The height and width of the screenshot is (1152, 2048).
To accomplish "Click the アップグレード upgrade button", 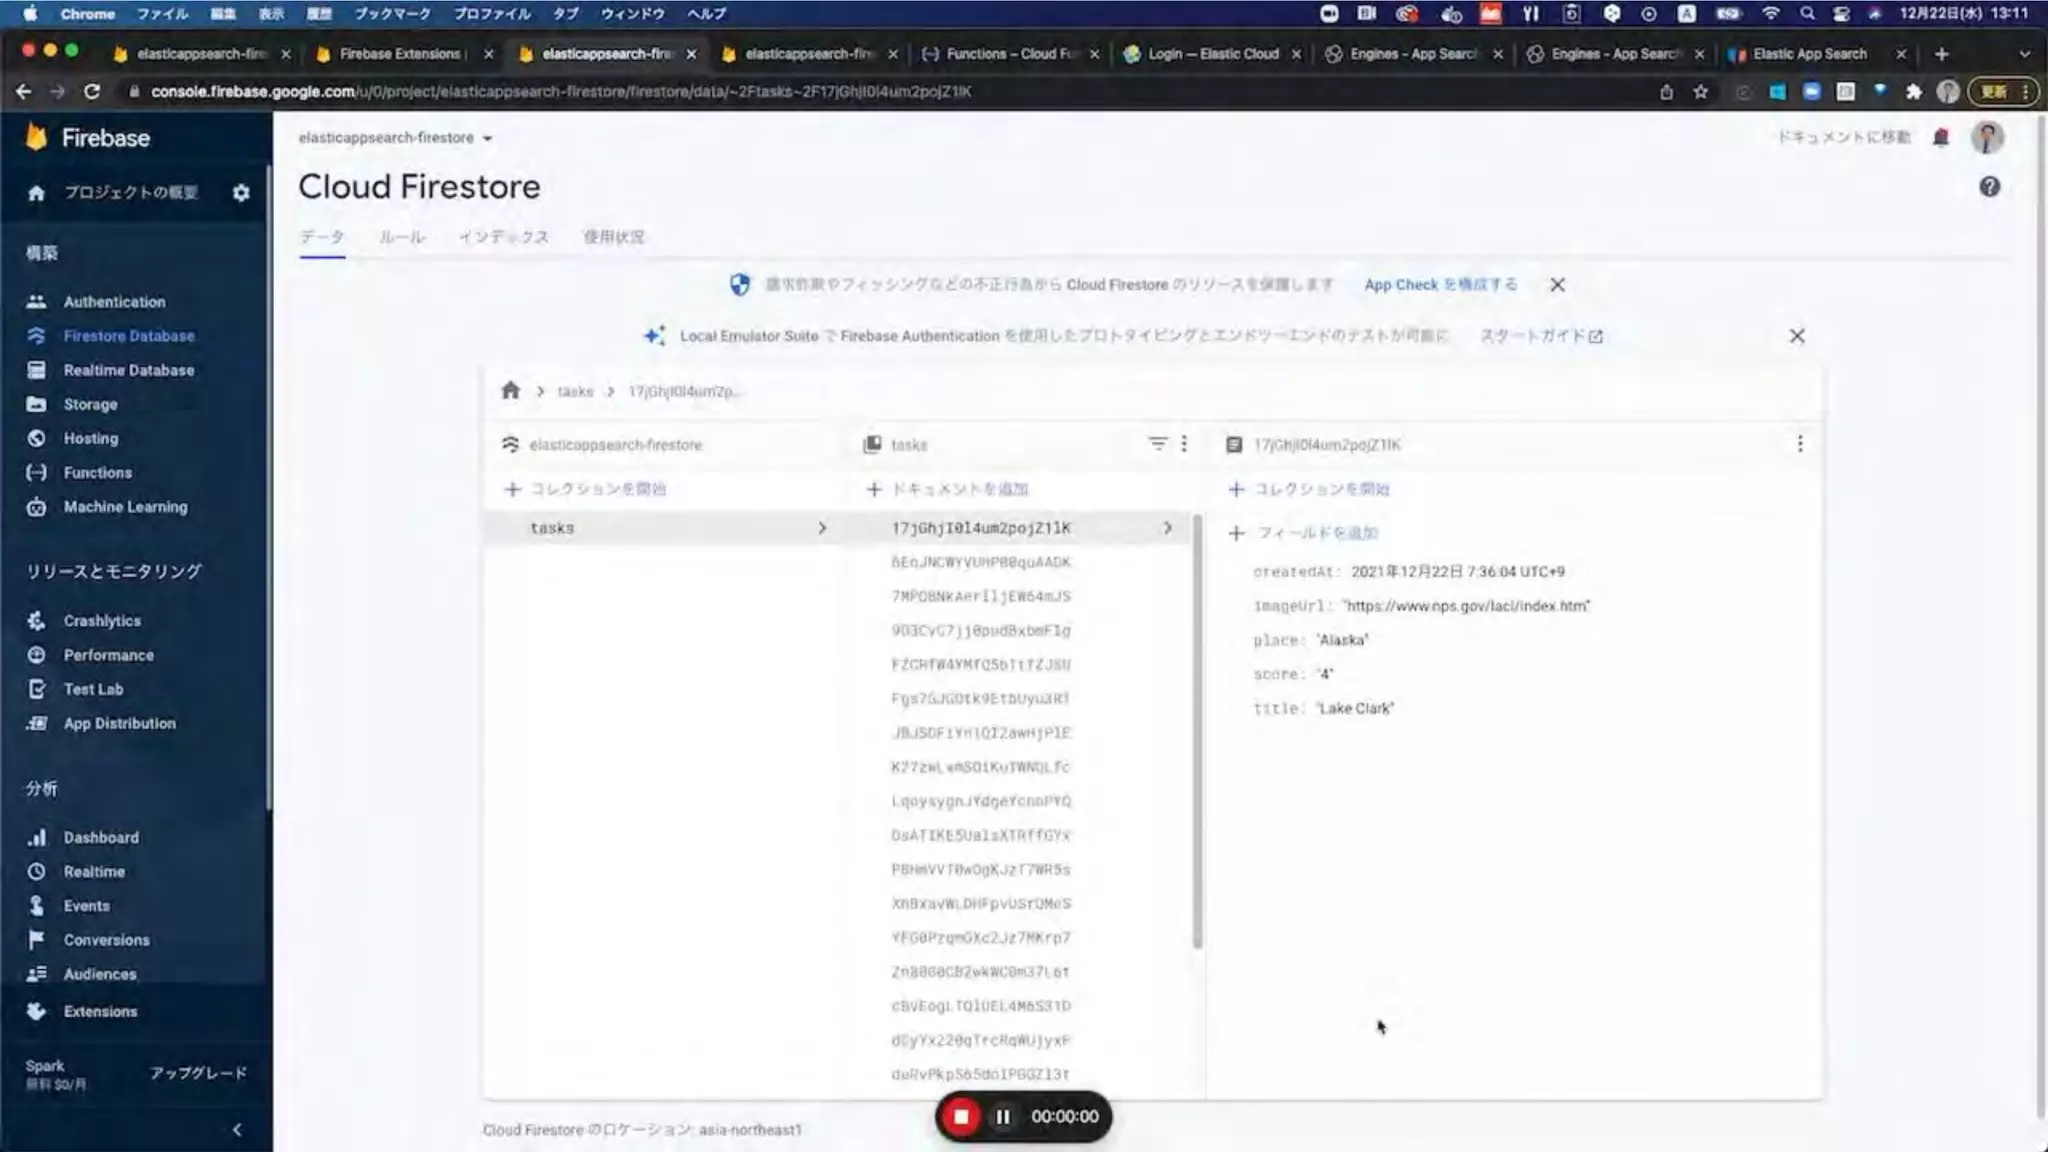I will coord(198,1073).
